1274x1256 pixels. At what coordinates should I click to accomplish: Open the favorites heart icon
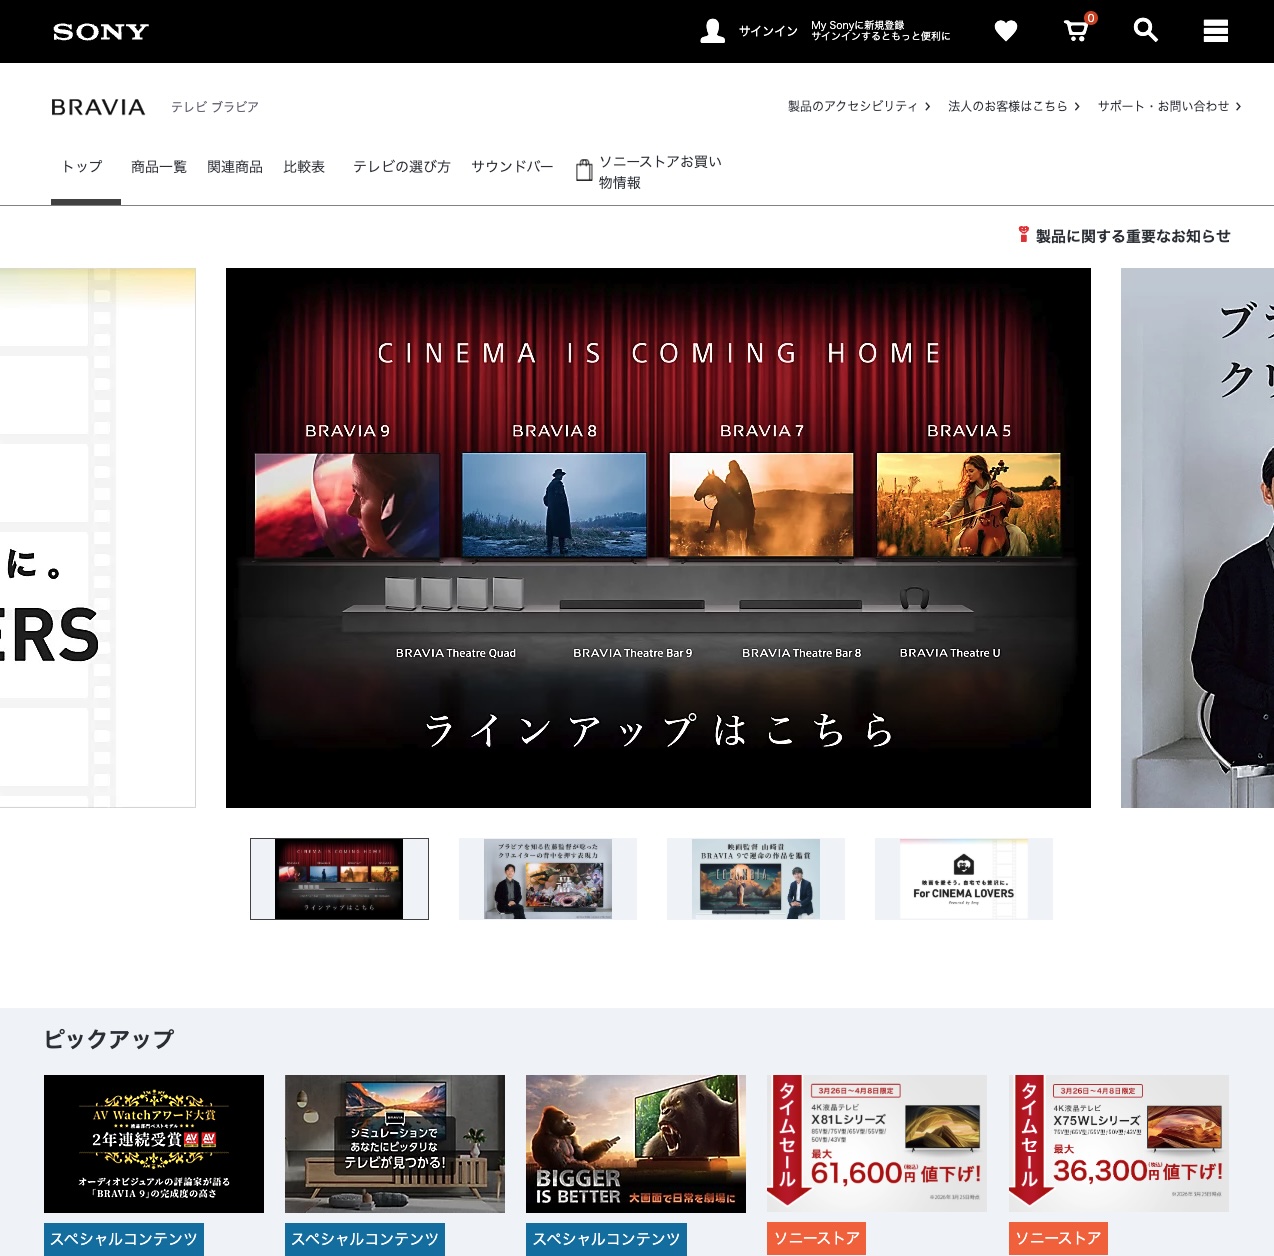(1006, 31)
